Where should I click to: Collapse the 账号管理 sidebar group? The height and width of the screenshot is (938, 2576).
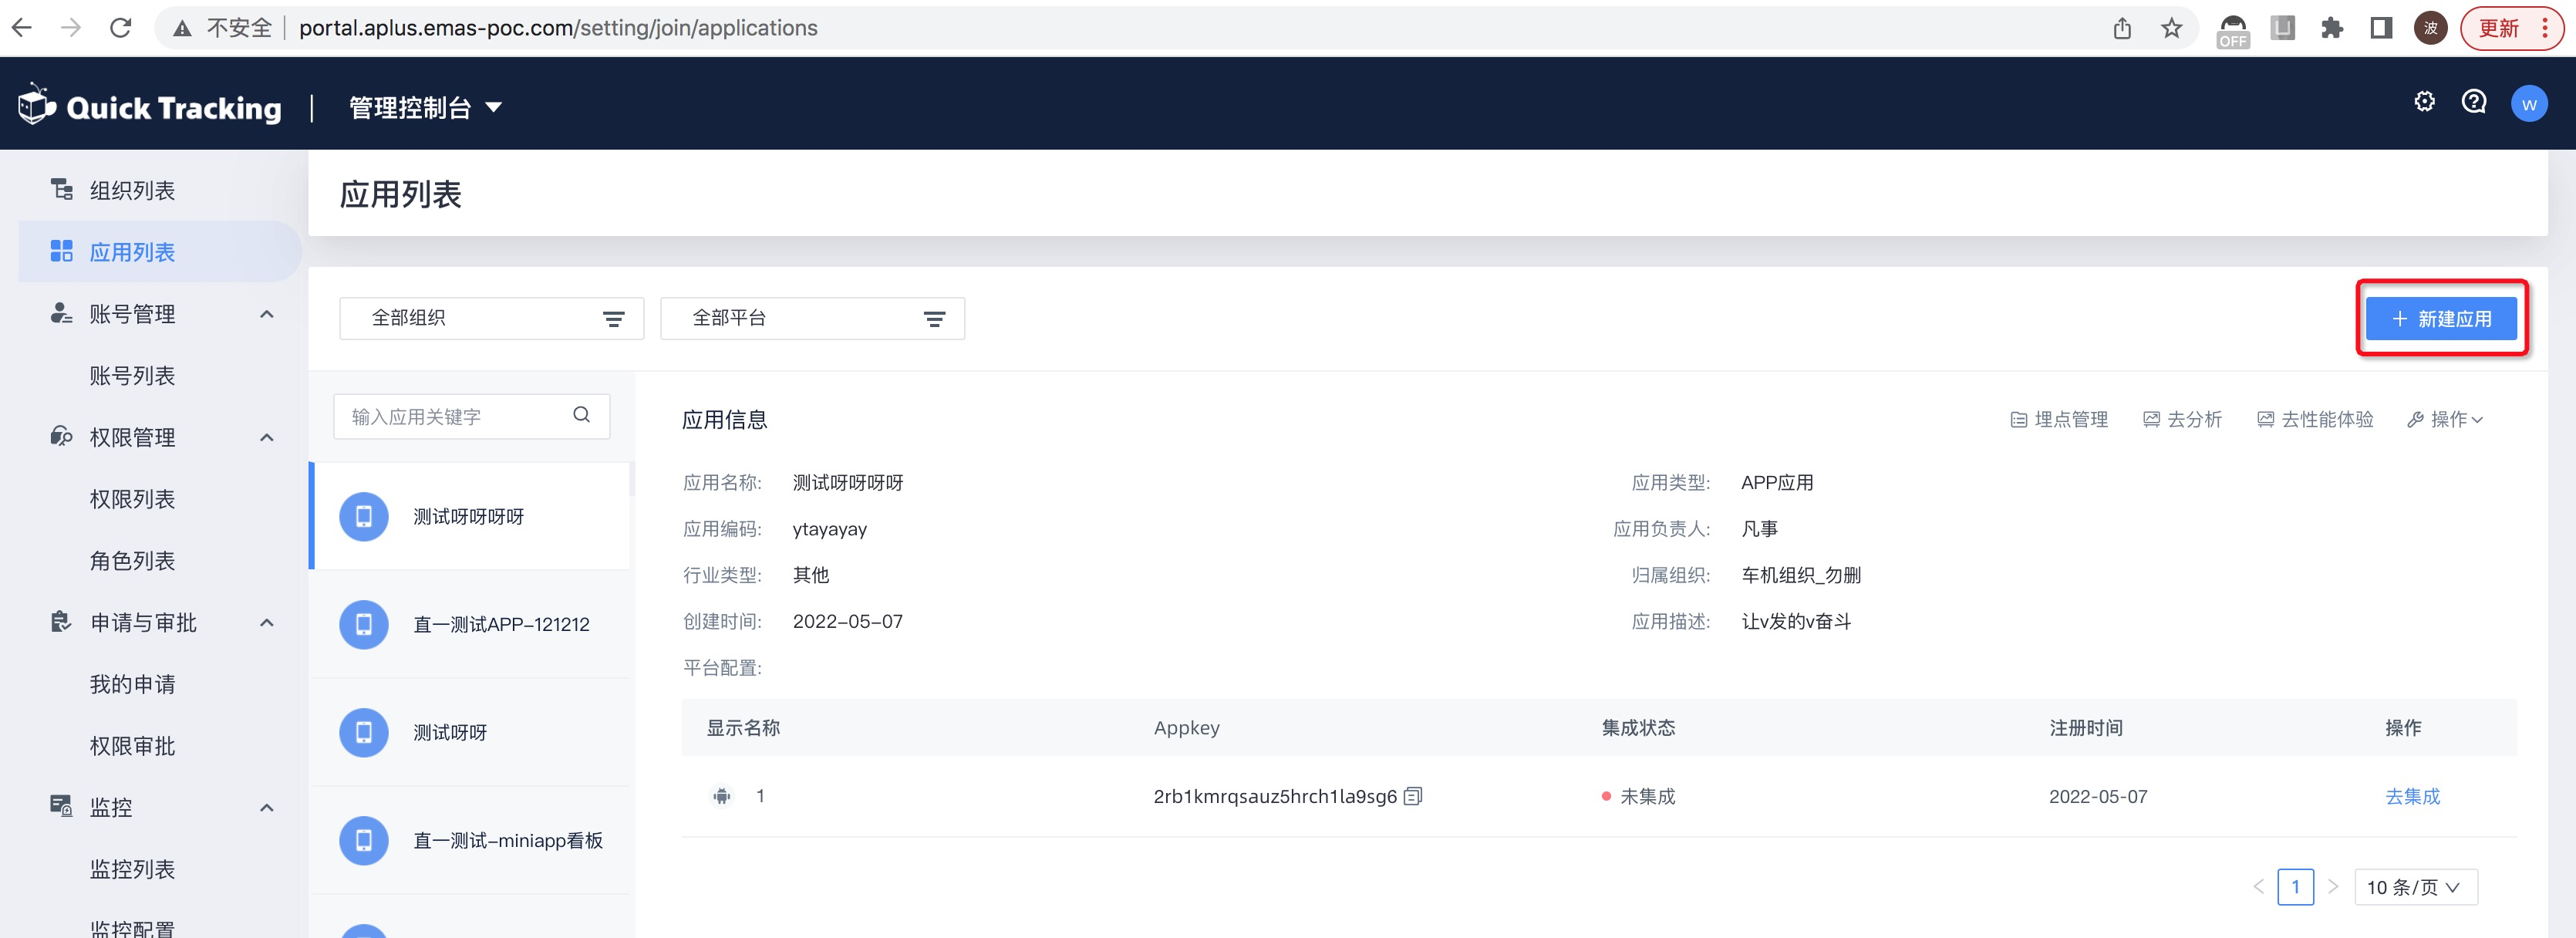[x=267, y=314]
